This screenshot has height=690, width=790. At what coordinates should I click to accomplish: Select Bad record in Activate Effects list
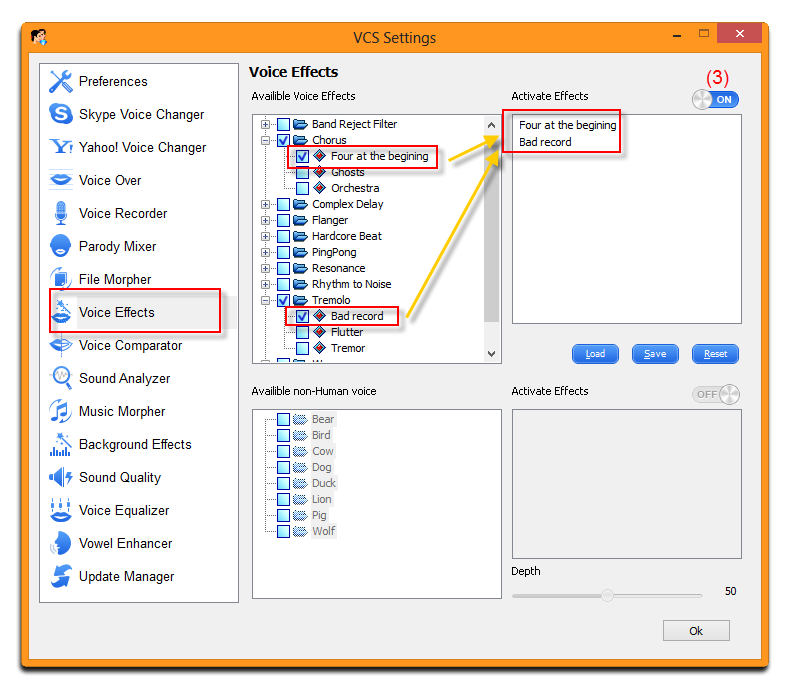545,142
